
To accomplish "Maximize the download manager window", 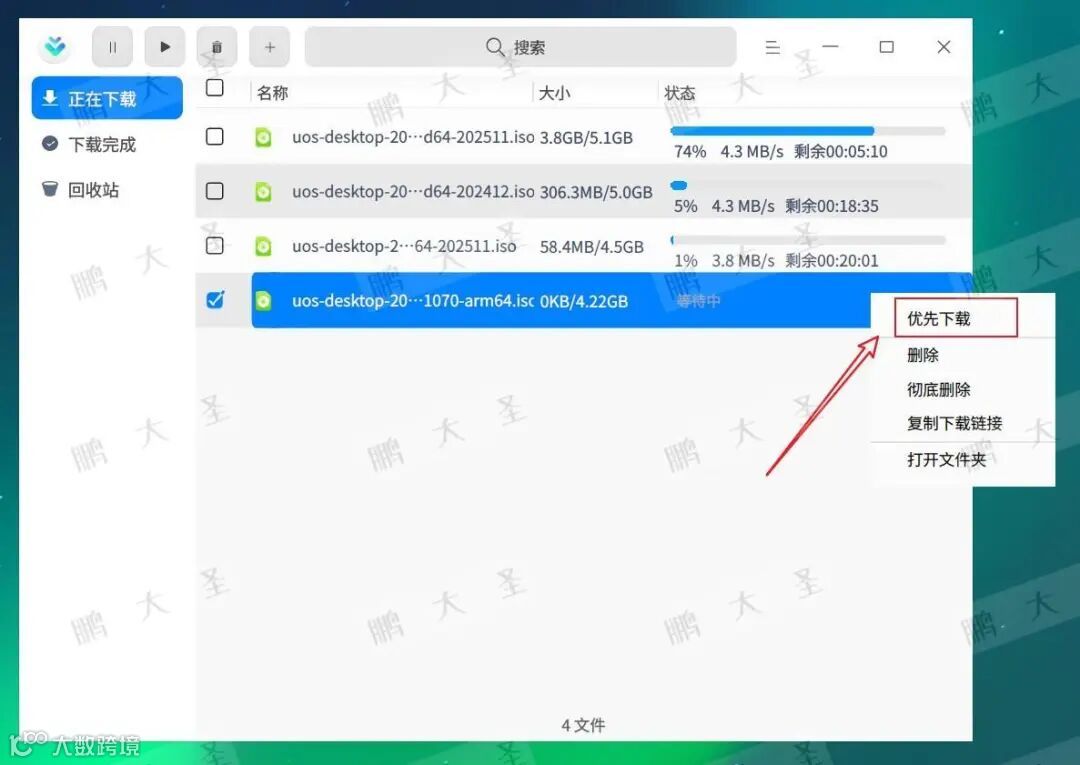I will (887, 47).
